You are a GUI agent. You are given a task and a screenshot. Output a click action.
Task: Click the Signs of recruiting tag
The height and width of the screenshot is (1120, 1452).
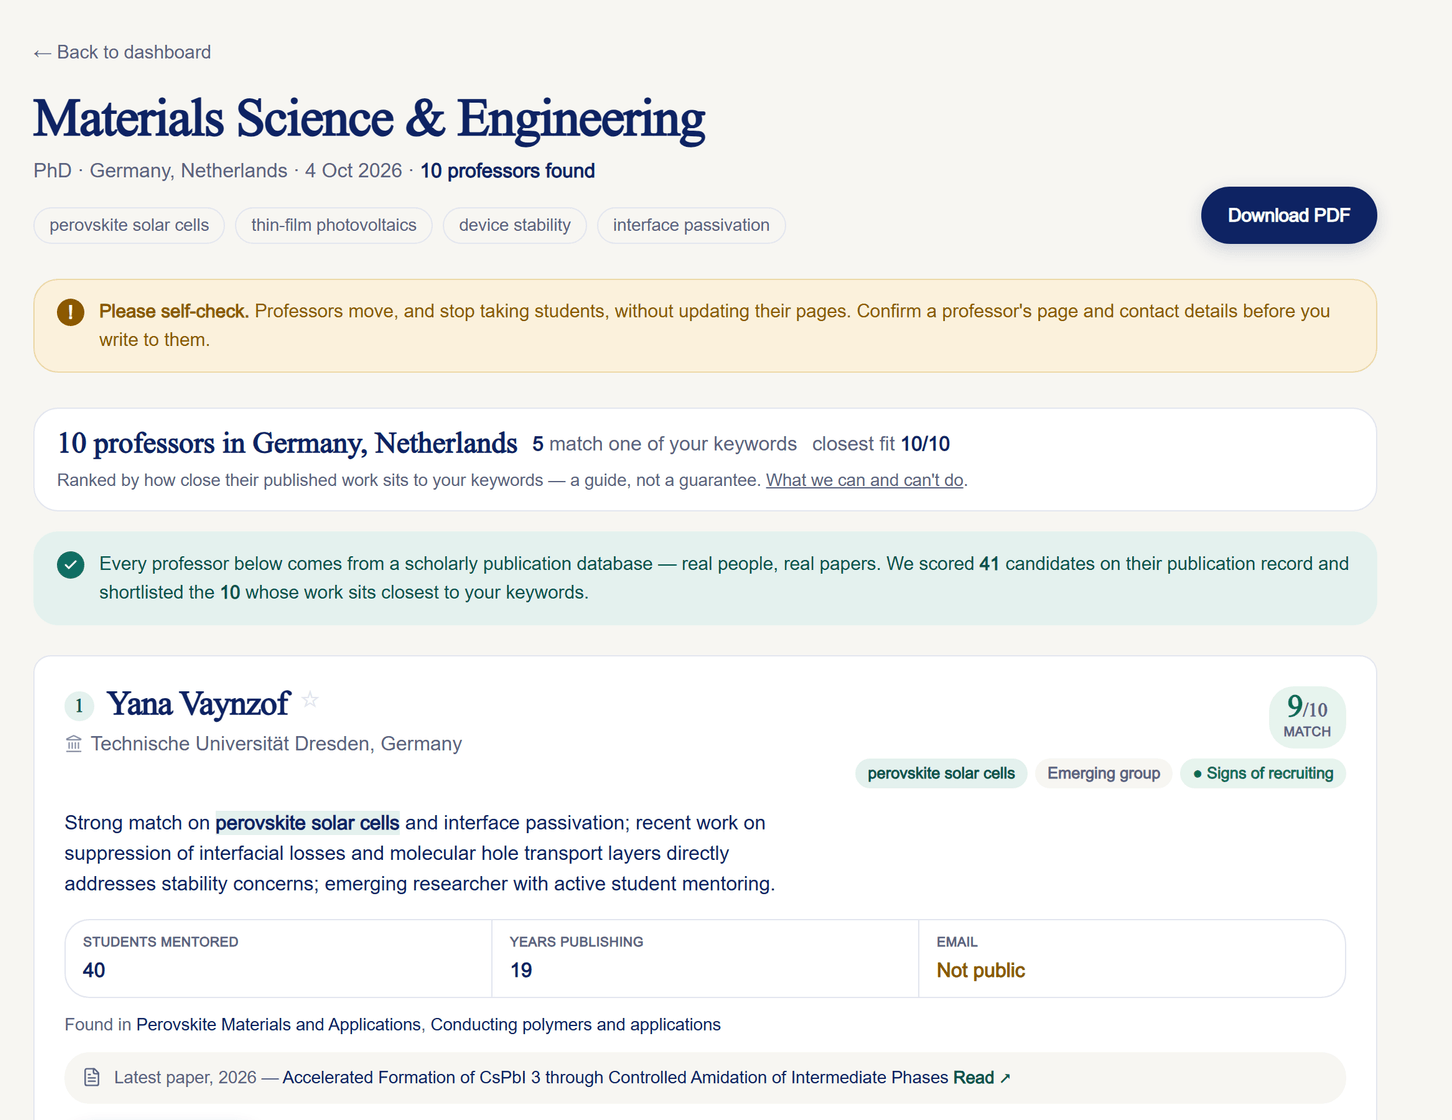point(1263,773)
